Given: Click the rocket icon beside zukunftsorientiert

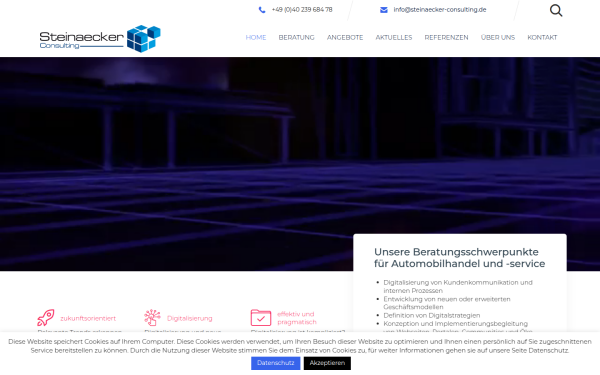Looking at the screenshot, I should pos(46,318).
